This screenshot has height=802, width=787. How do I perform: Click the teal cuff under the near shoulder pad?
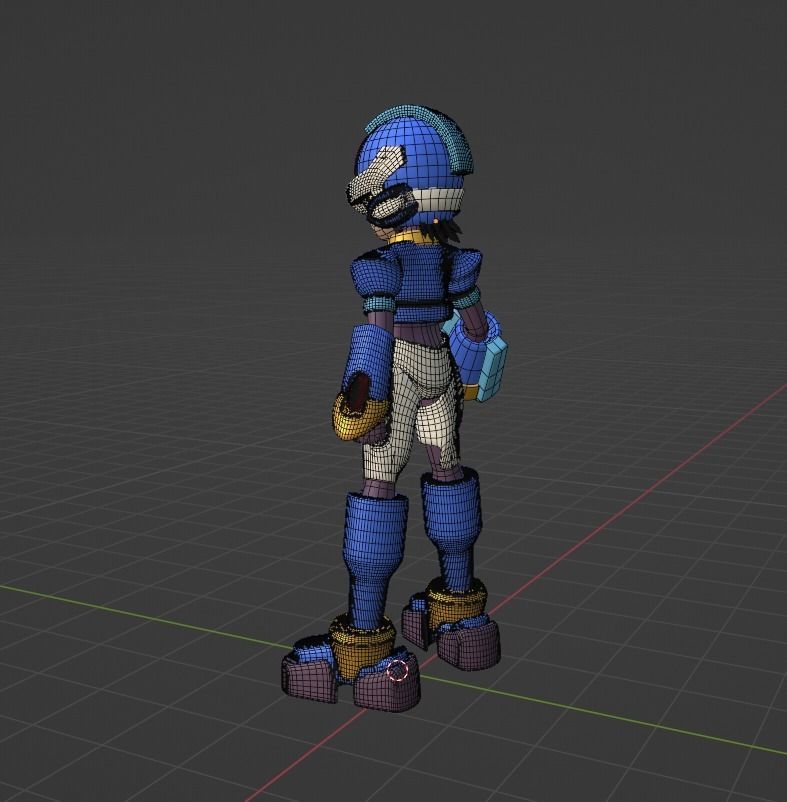(380, 305)
